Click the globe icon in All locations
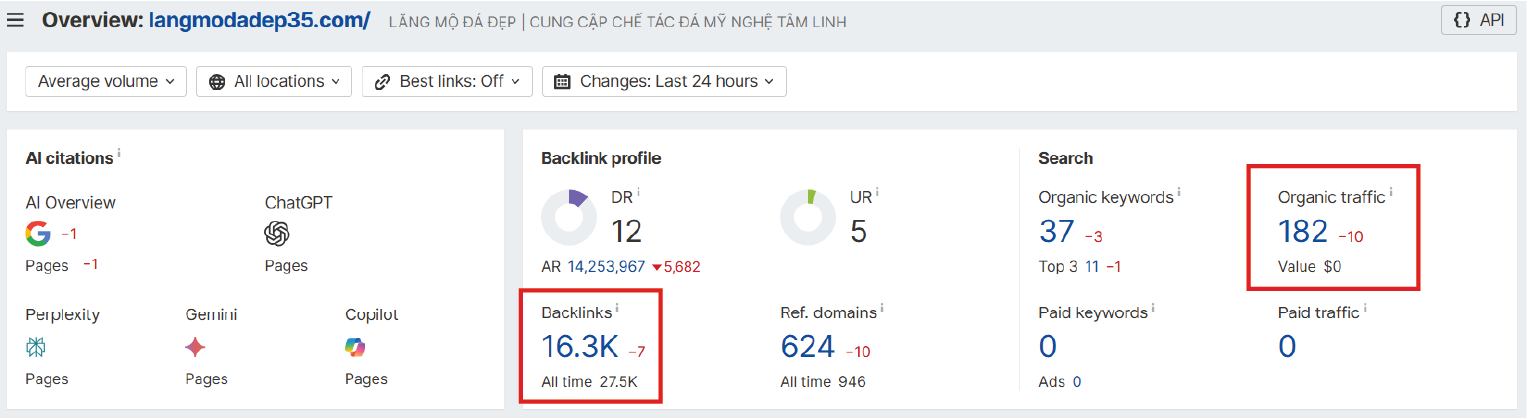The image size is (1527, 419). click(217, 82)
